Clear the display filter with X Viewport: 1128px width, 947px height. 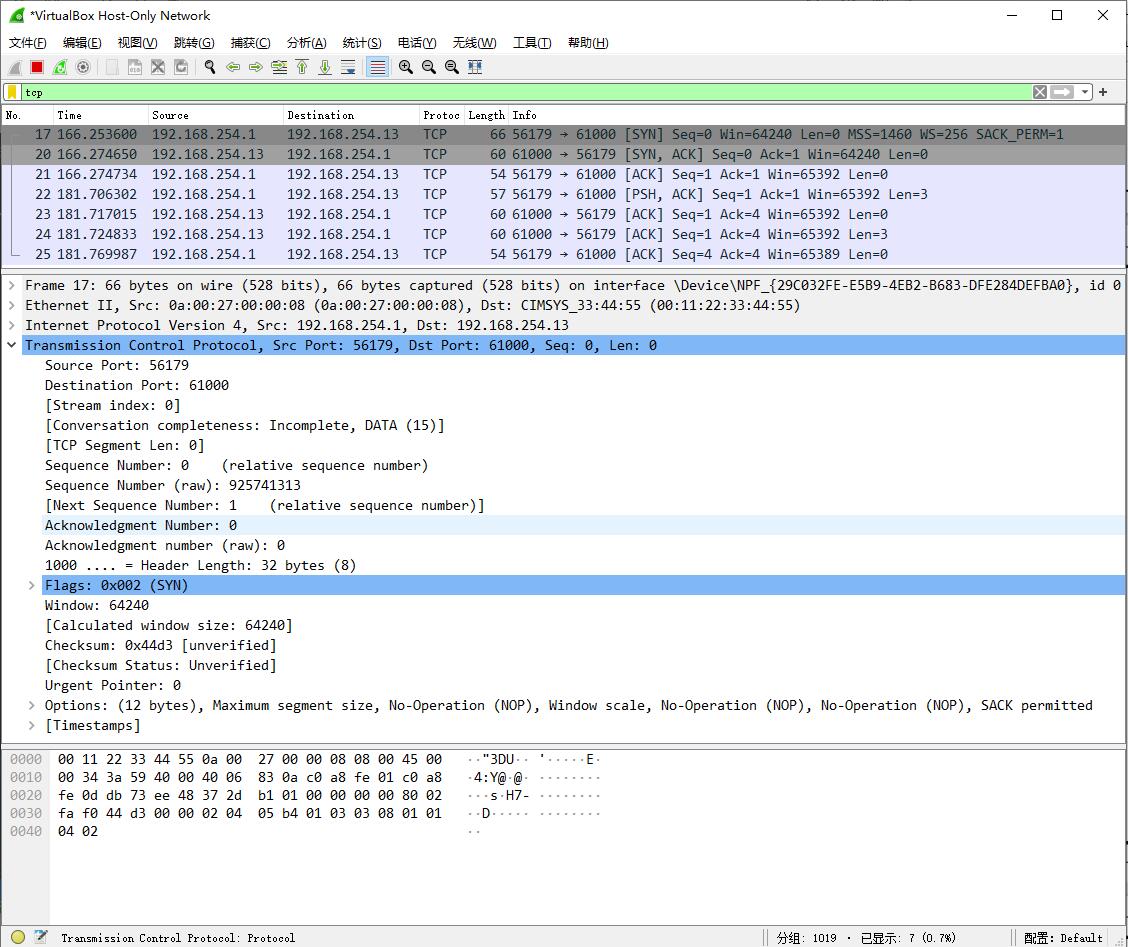pyautogui.click(x=1040, y=92)
